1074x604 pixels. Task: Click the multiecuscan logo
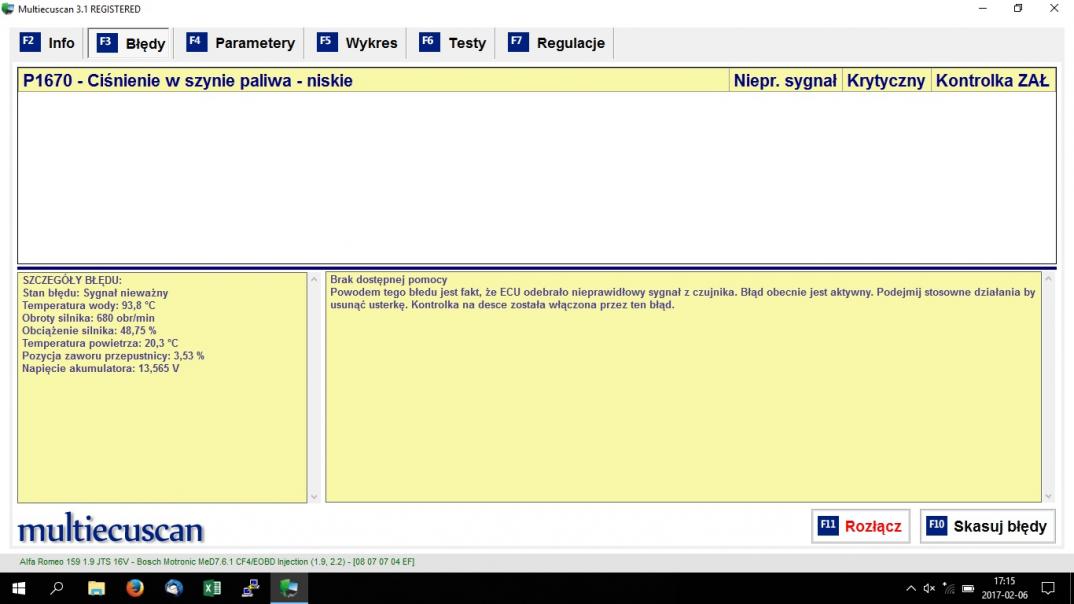pos(110,528)
